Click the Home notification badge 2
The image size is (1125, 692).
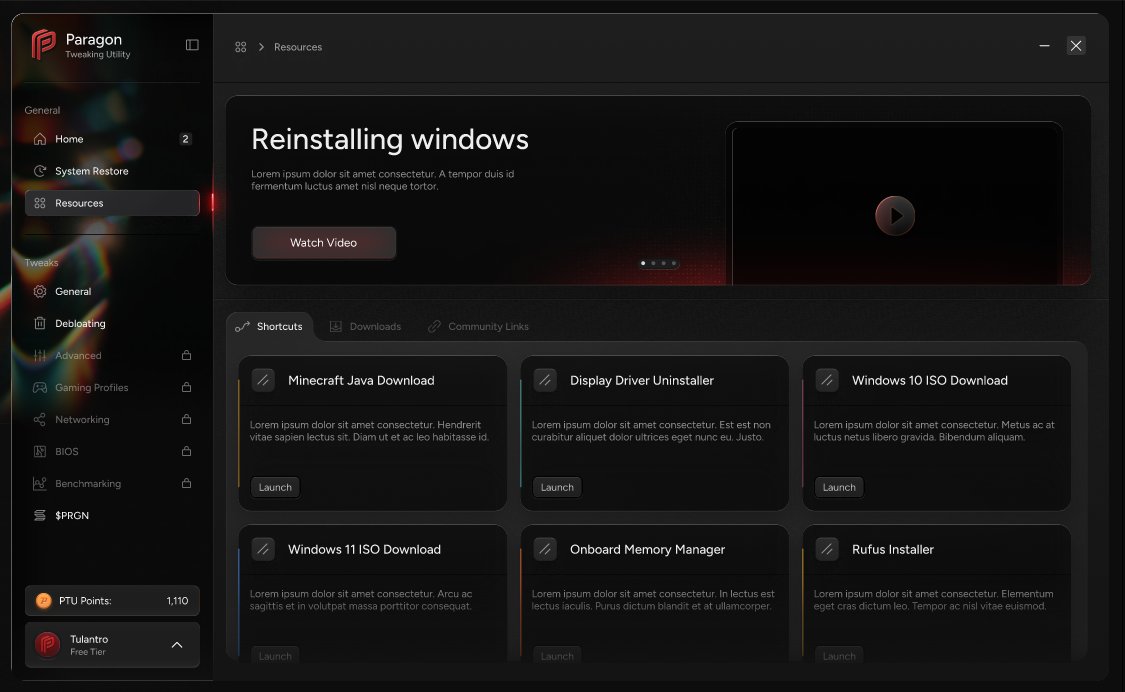(185, 139)
